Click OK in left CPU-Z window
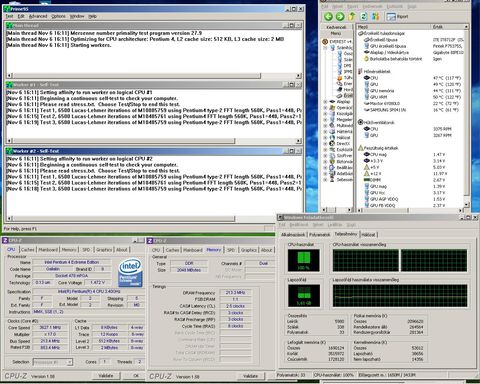Viewport: 480px width, 384px height. [x=136, y=376]
